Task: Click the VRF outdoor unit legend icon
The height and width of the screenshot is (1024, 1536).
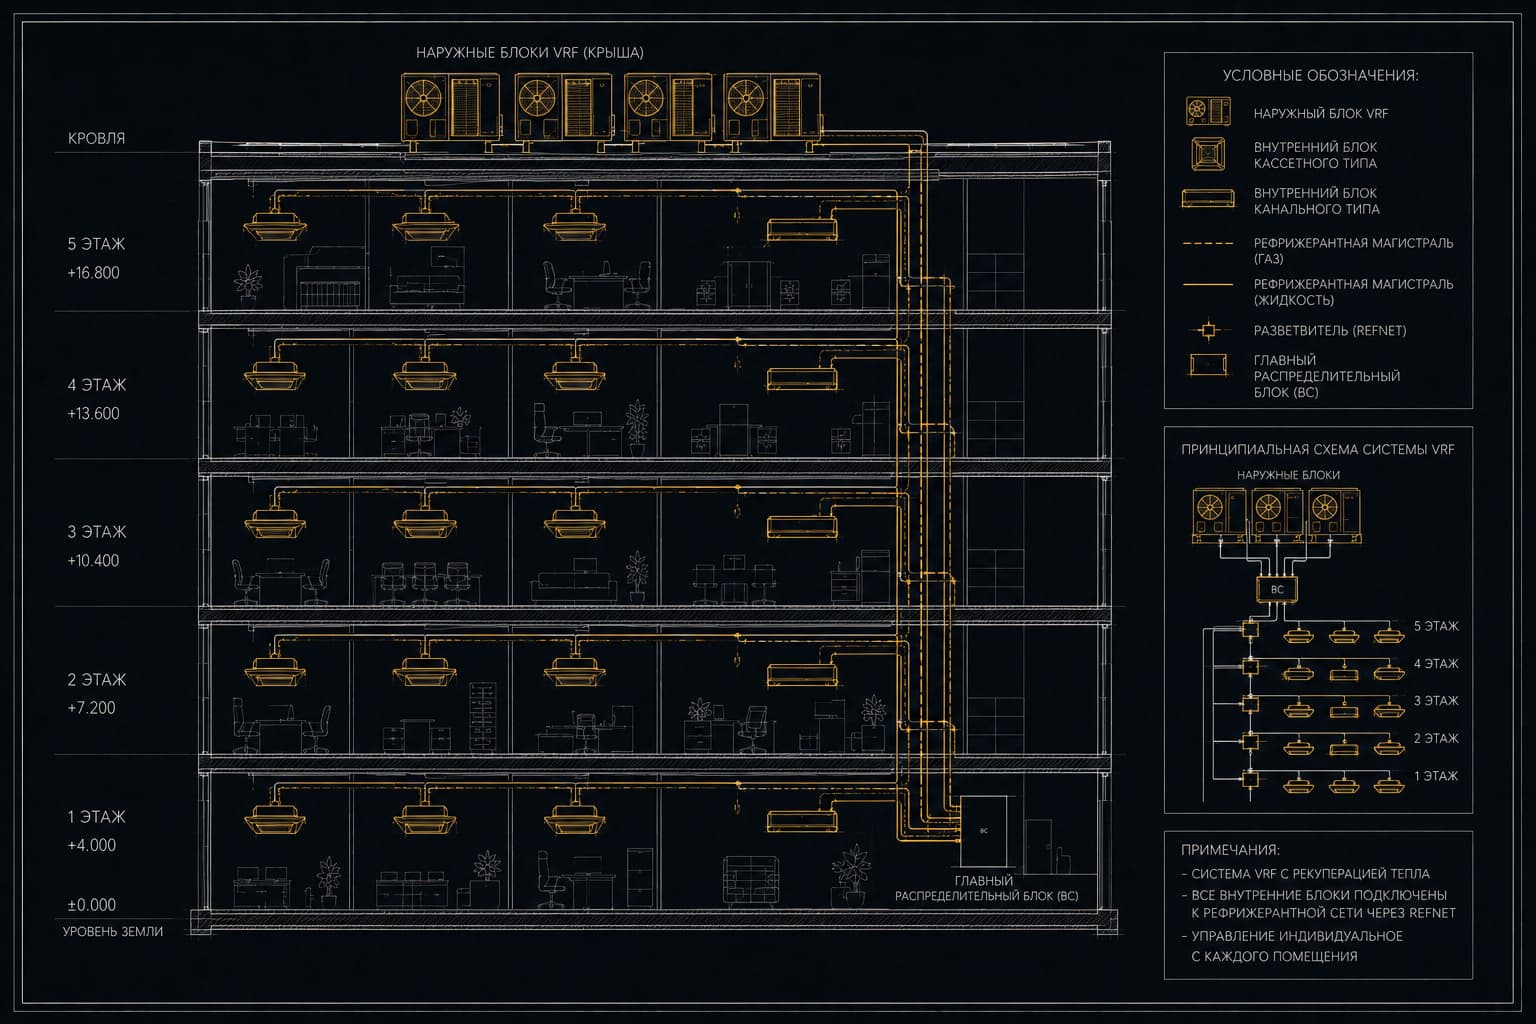Action: 1208,112
